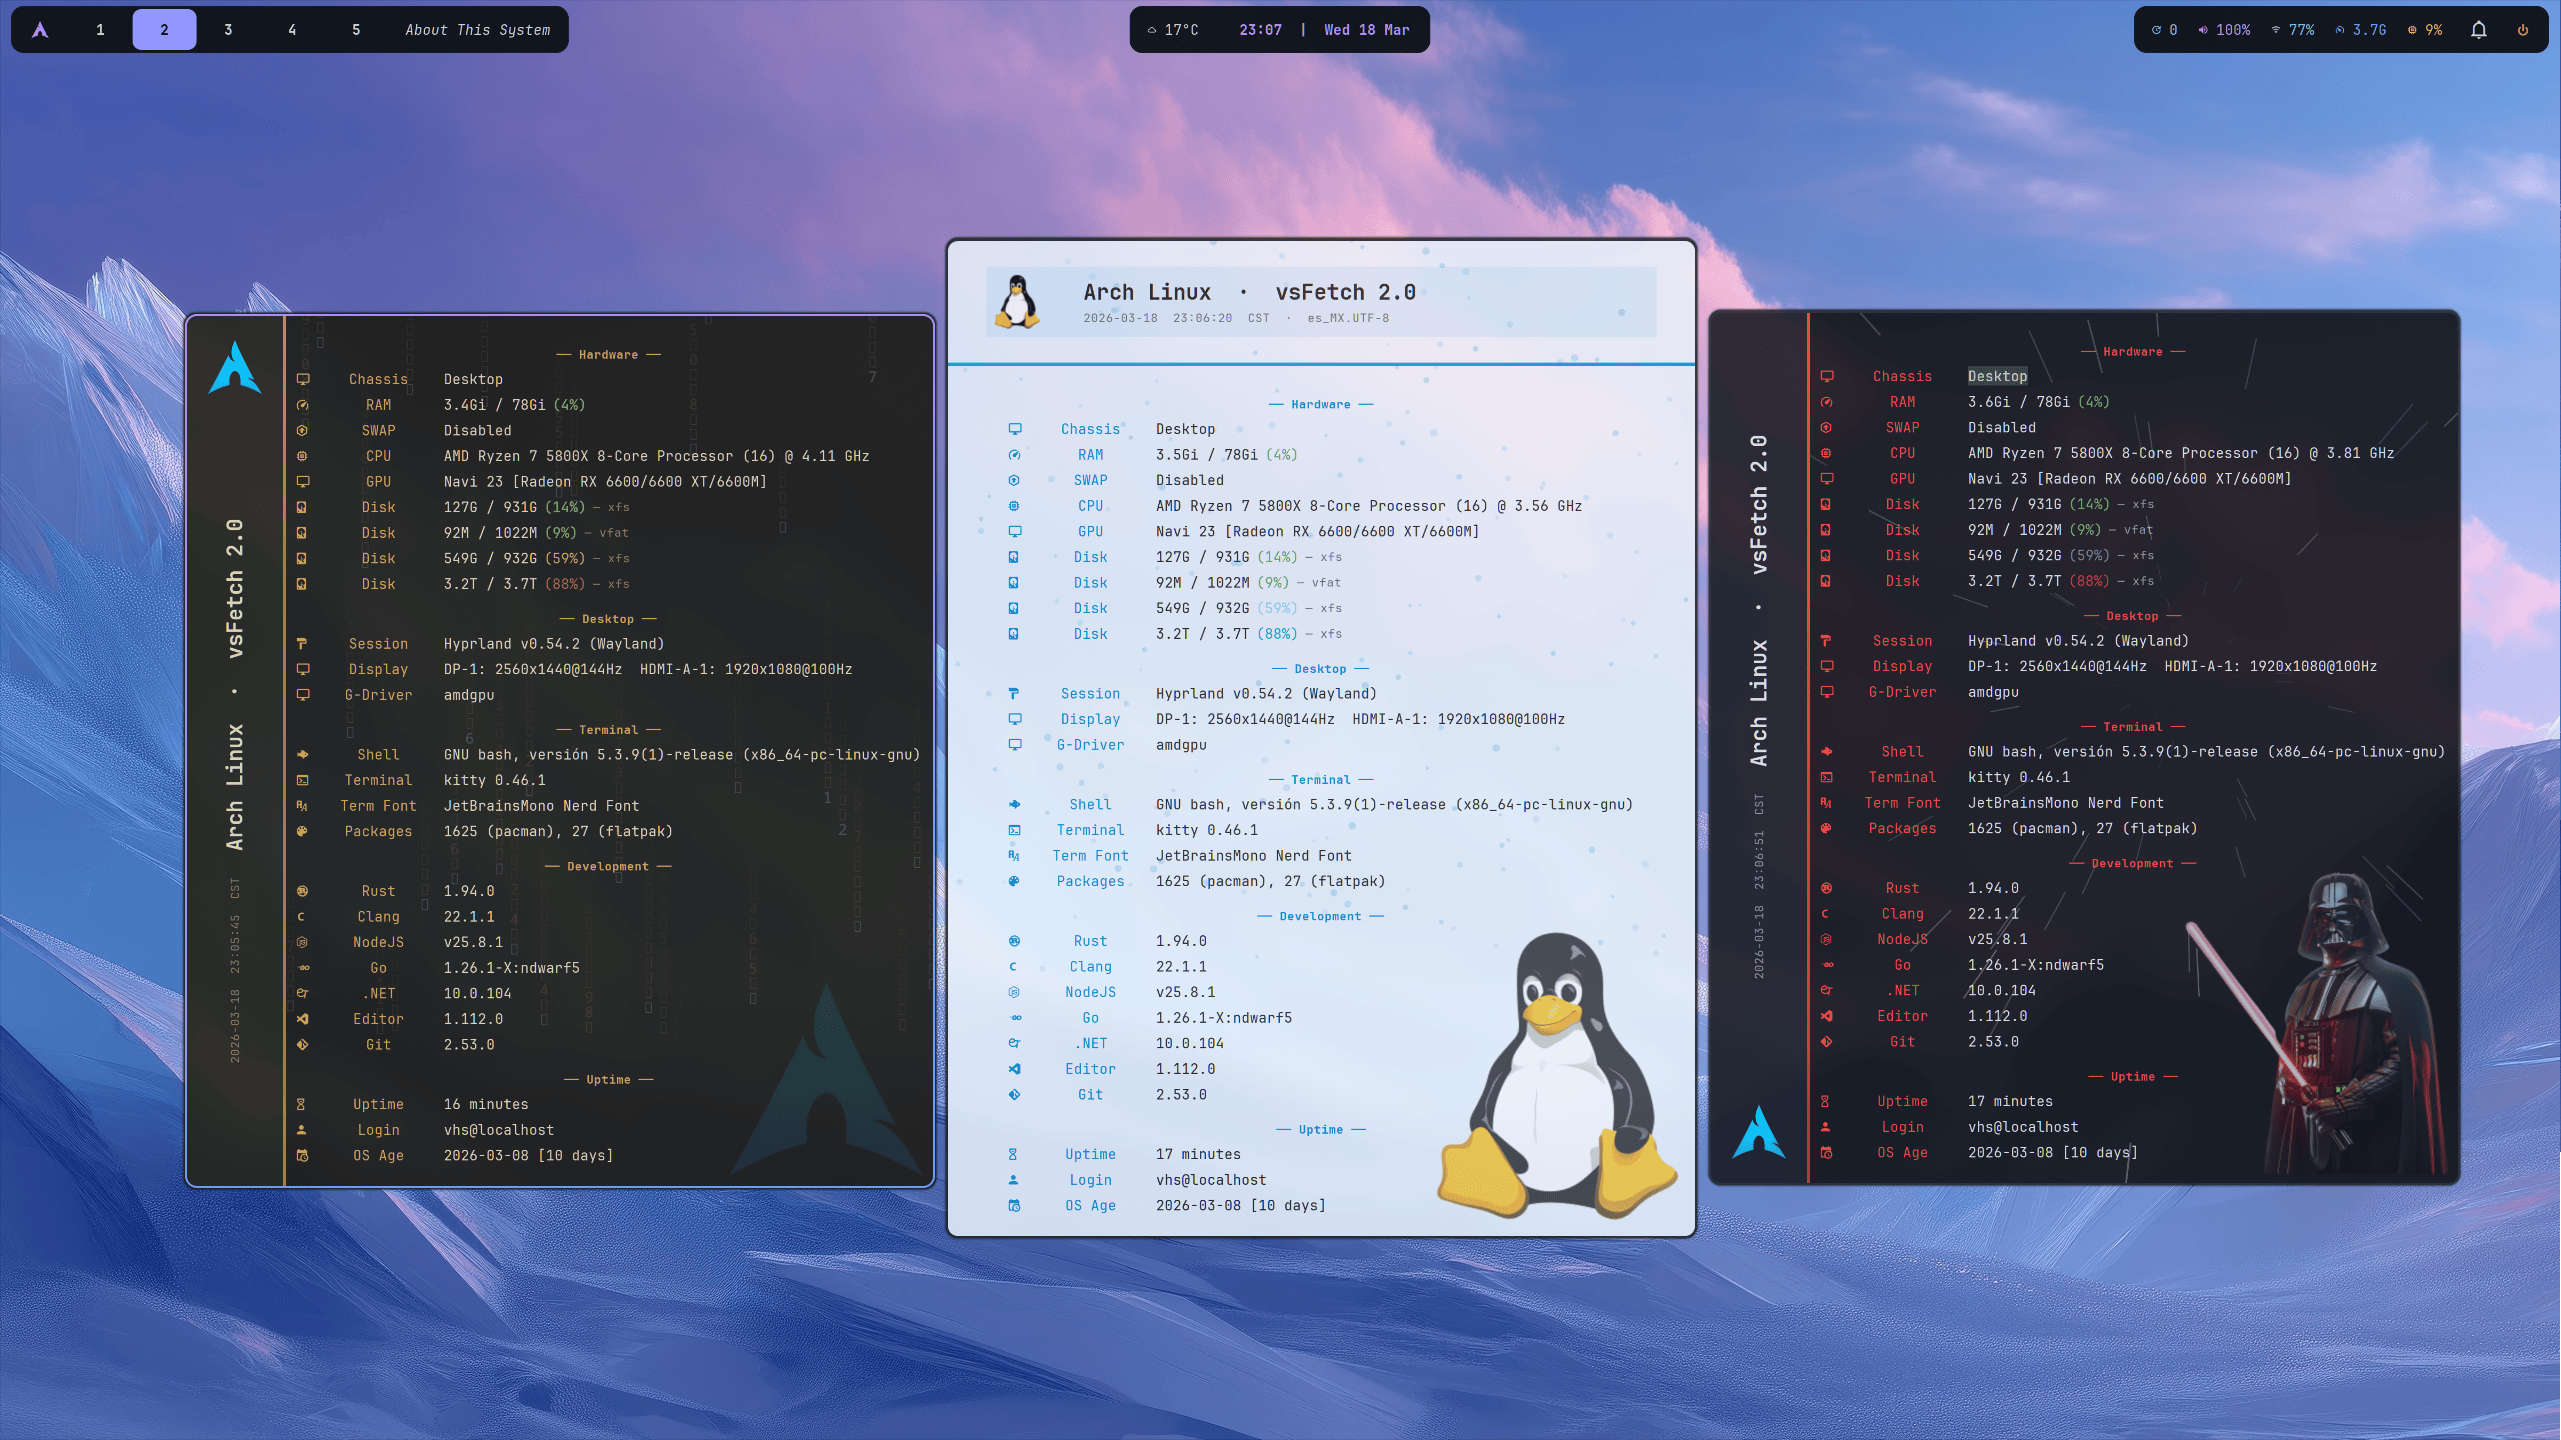This screenshot has height=1440, width=2561.
Task: Click 'es_MX.UTF-8' locale in center window
Action: [1347, 318]
